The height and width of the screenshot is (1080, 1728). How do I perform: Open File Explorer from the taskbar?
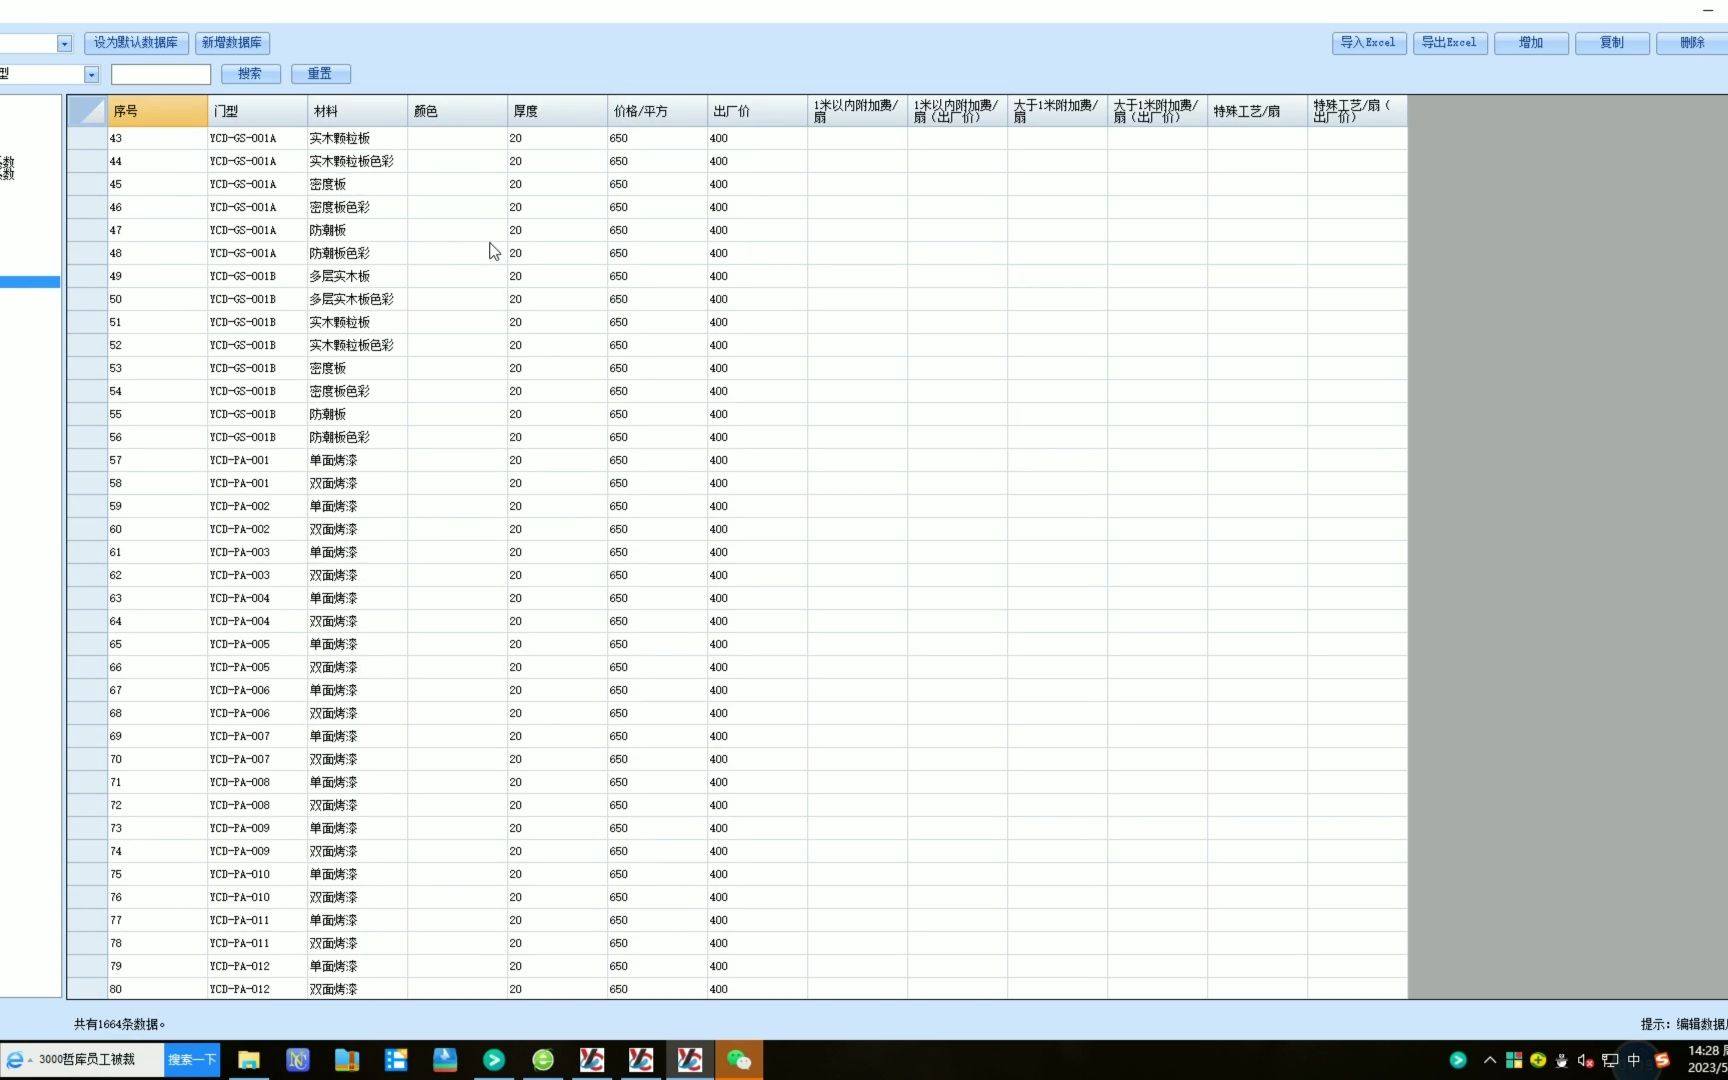(x=249, y=1060)
